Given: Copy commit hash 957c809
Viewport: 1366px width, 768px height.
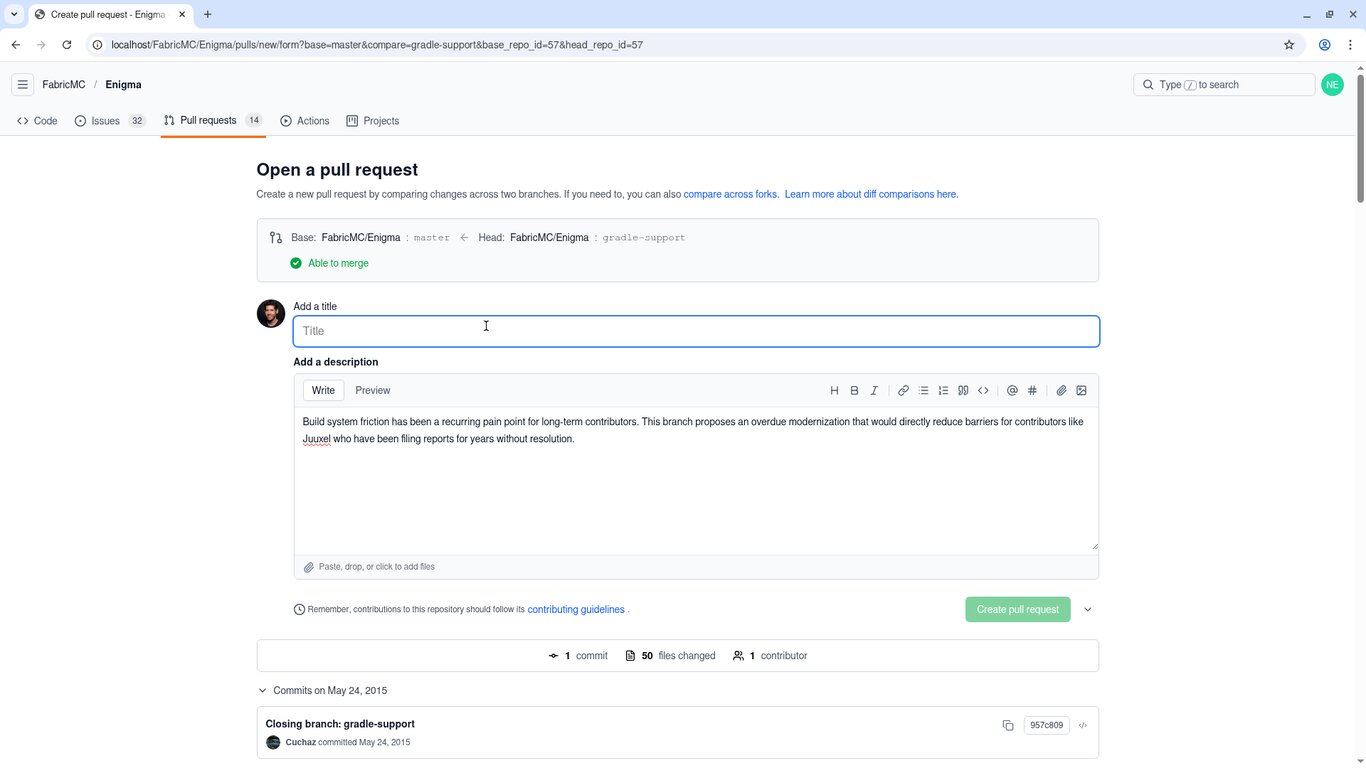Looking at the screenshot, I should pos(1008,725).
